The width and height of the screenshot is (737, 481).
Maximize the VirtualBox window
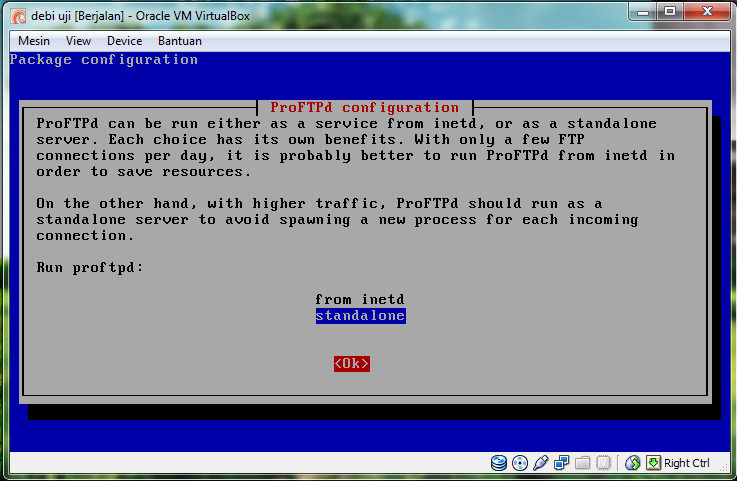click(670, 12)
